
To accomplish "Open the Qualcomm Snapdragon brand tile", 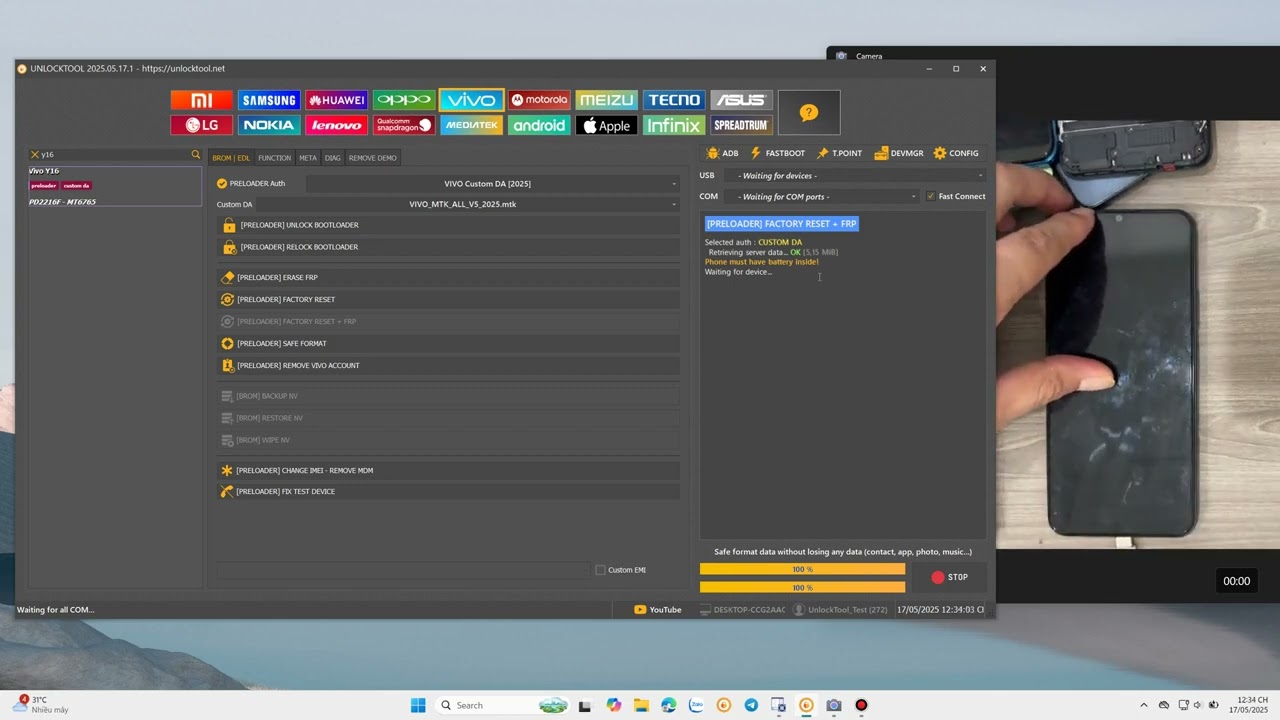I will click(x=404, y=125).
